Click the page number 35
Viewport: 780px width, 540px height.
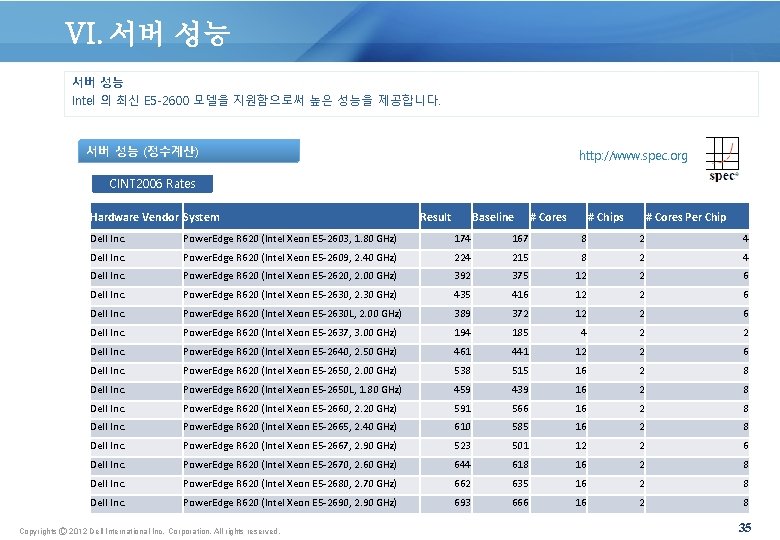click(745, 528)
